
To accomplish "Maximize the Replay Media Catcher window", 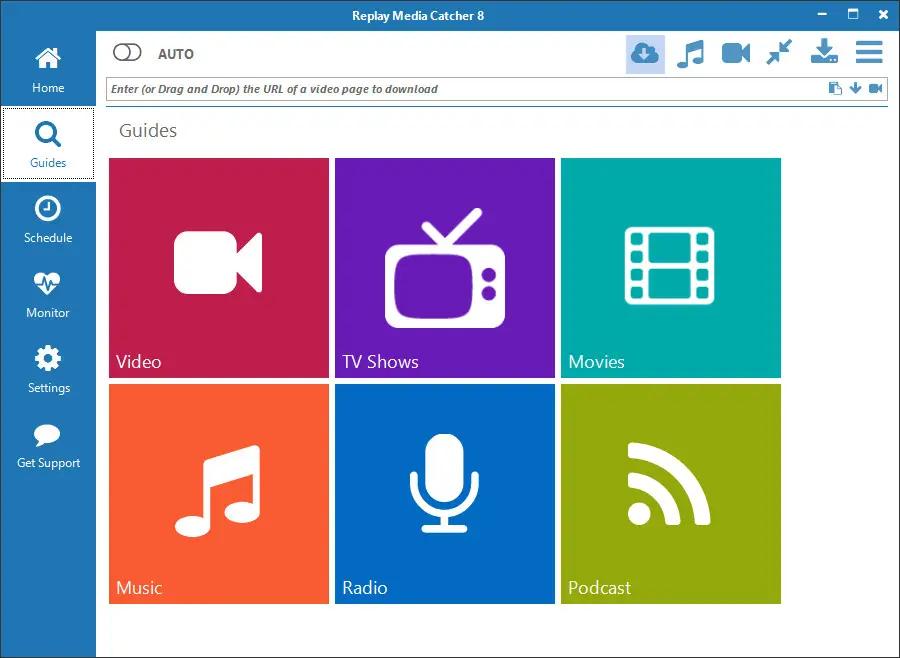I will tap(853, 14).
